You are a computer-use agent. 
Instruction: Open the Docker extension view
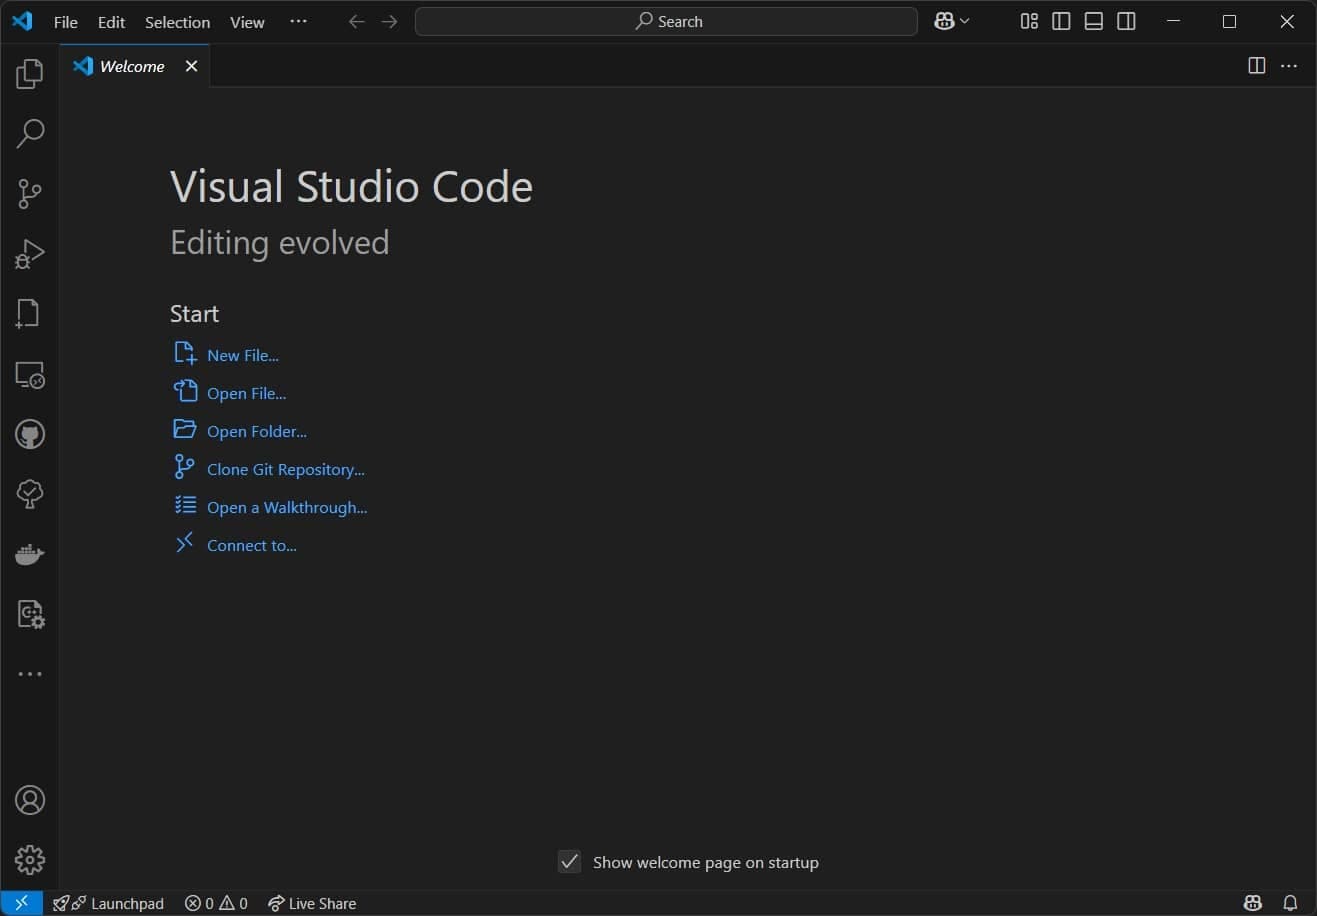29,553
